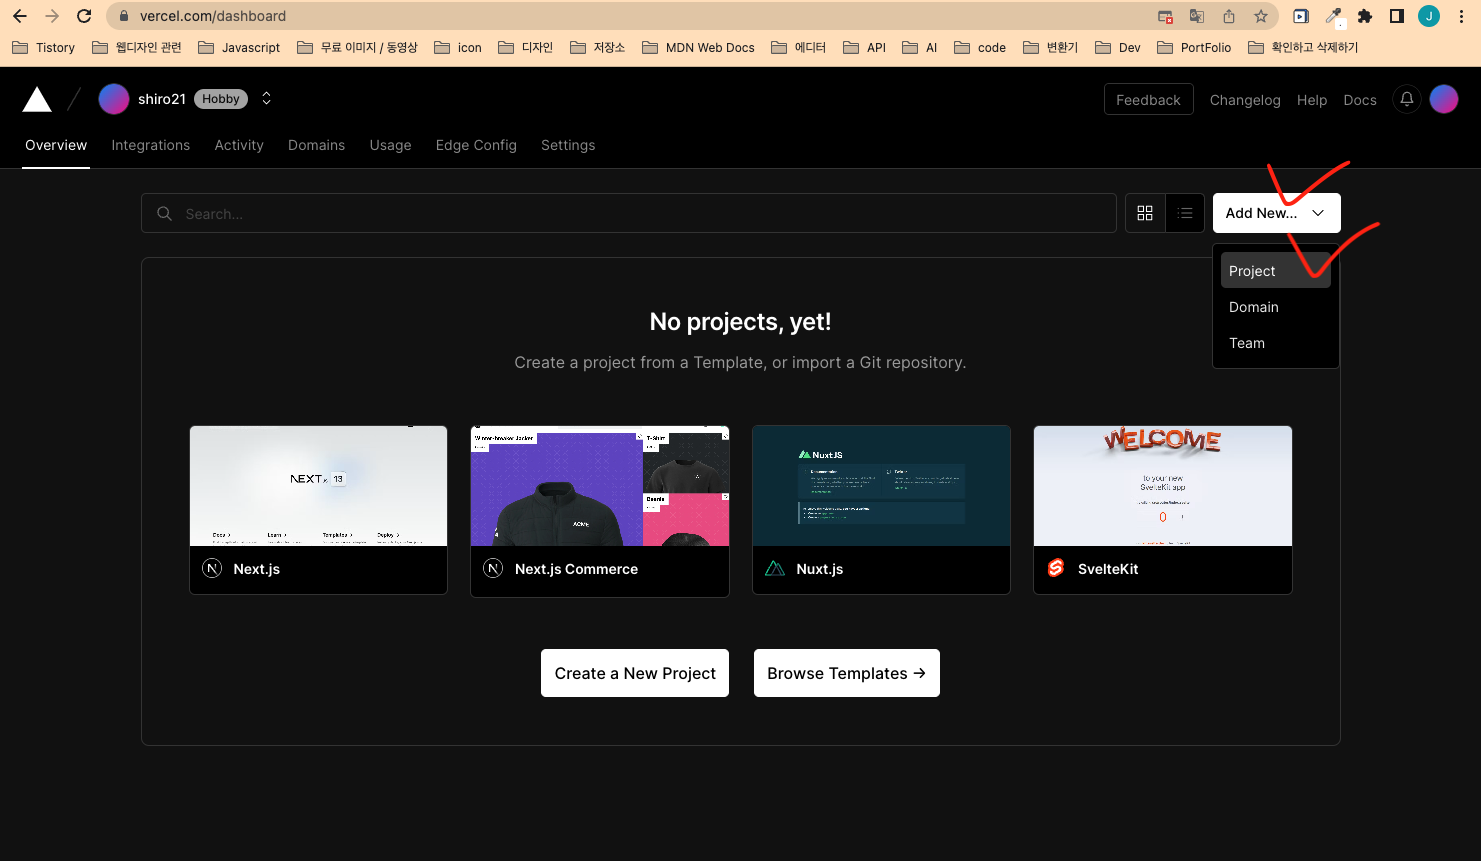Screen dimensions: 1481x861
Task: Reload the page
Action: [x=84, y=16]
